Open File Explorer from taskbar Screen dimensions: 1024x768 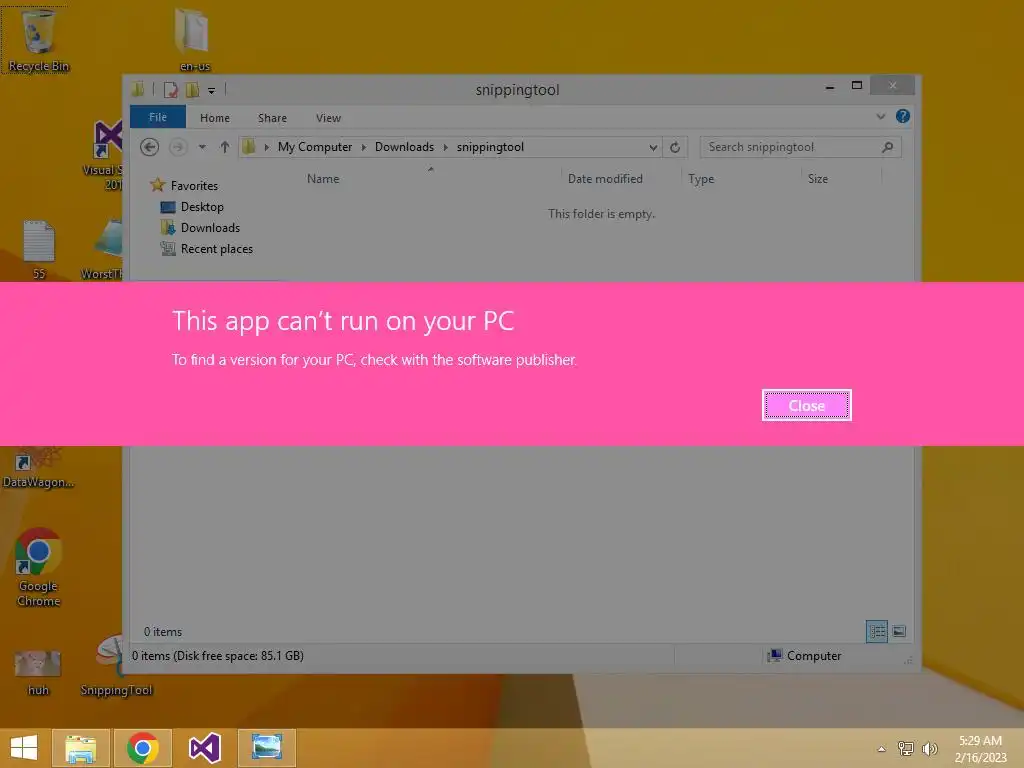(80, 748)
